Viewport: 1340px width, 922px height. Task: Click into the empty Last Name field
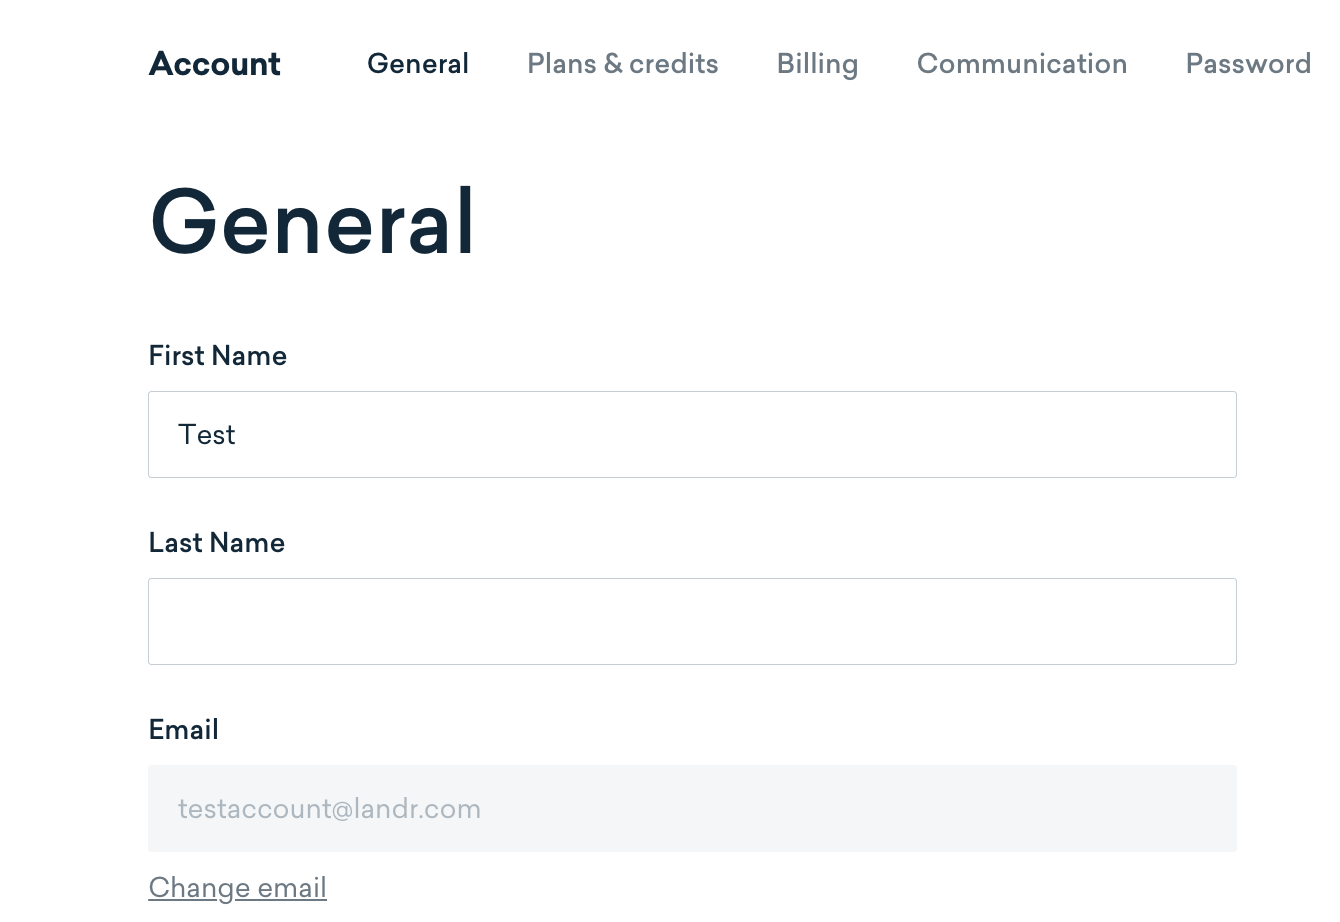tap(692, 621)
